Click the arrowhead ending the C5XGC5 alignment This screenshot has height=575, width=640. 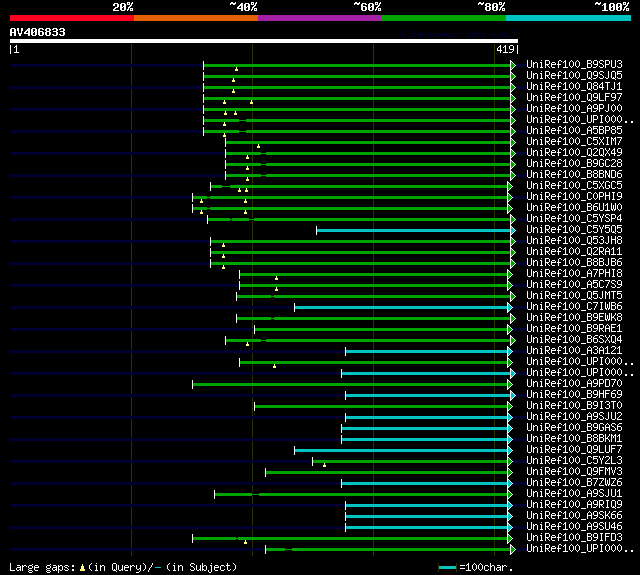click(510, 186)
